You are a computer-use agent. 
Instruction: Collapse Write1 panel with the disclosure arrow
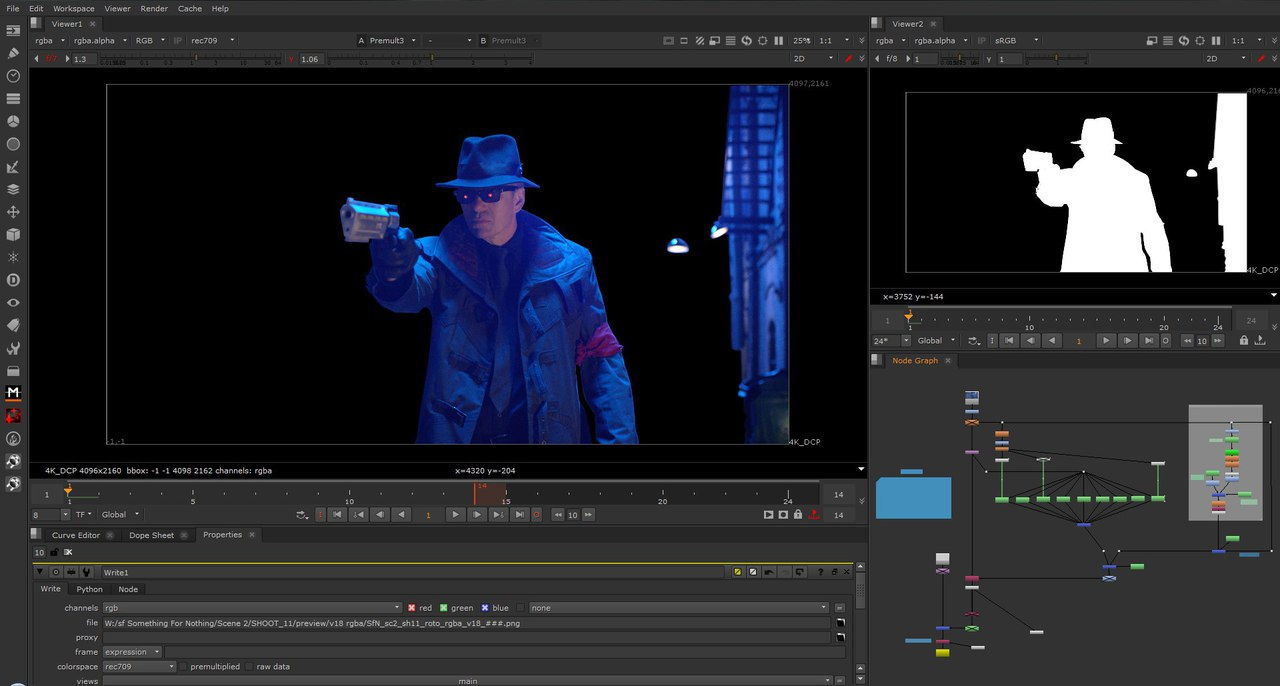40,572
